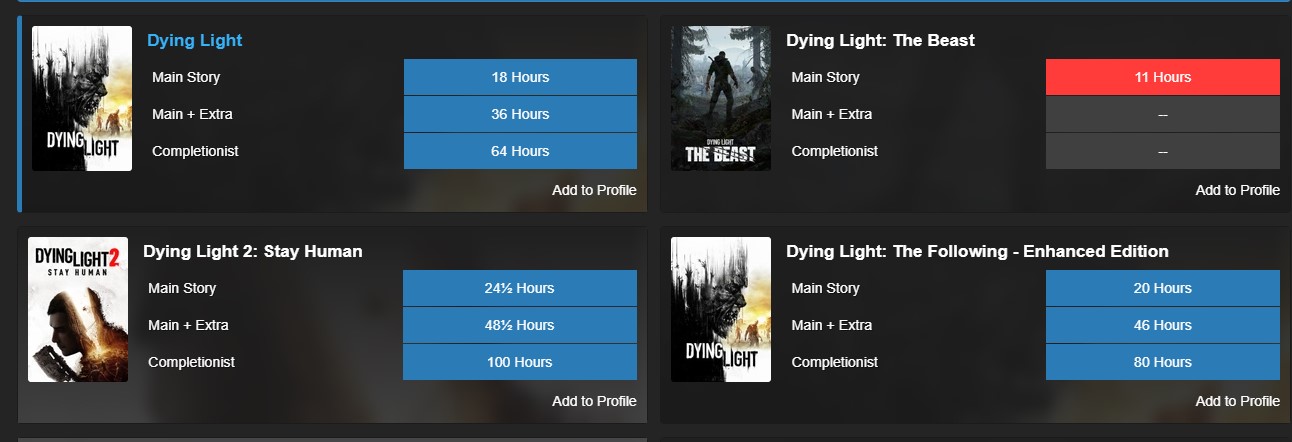Click Completionist label under Dying Light
The image size is (1292, 442).
[195, 151]
